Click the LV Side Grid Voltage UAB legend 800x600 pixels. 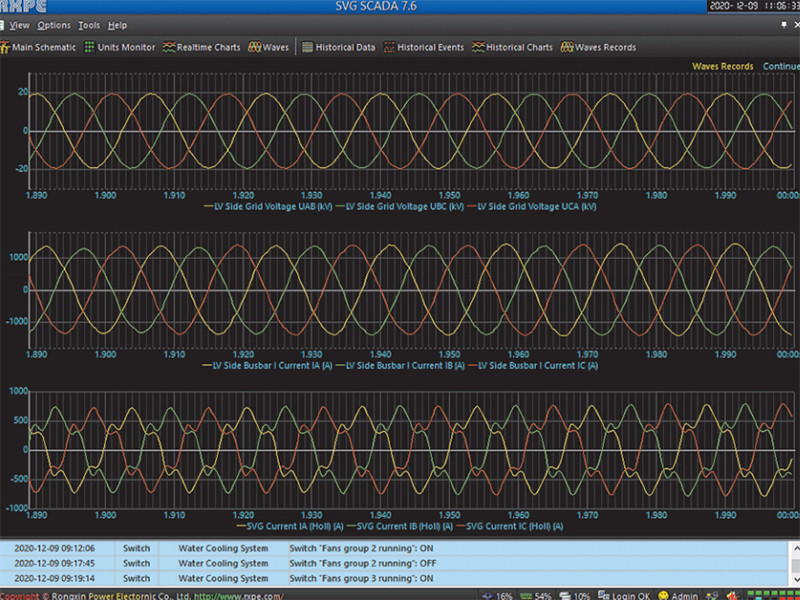point(267,207)
